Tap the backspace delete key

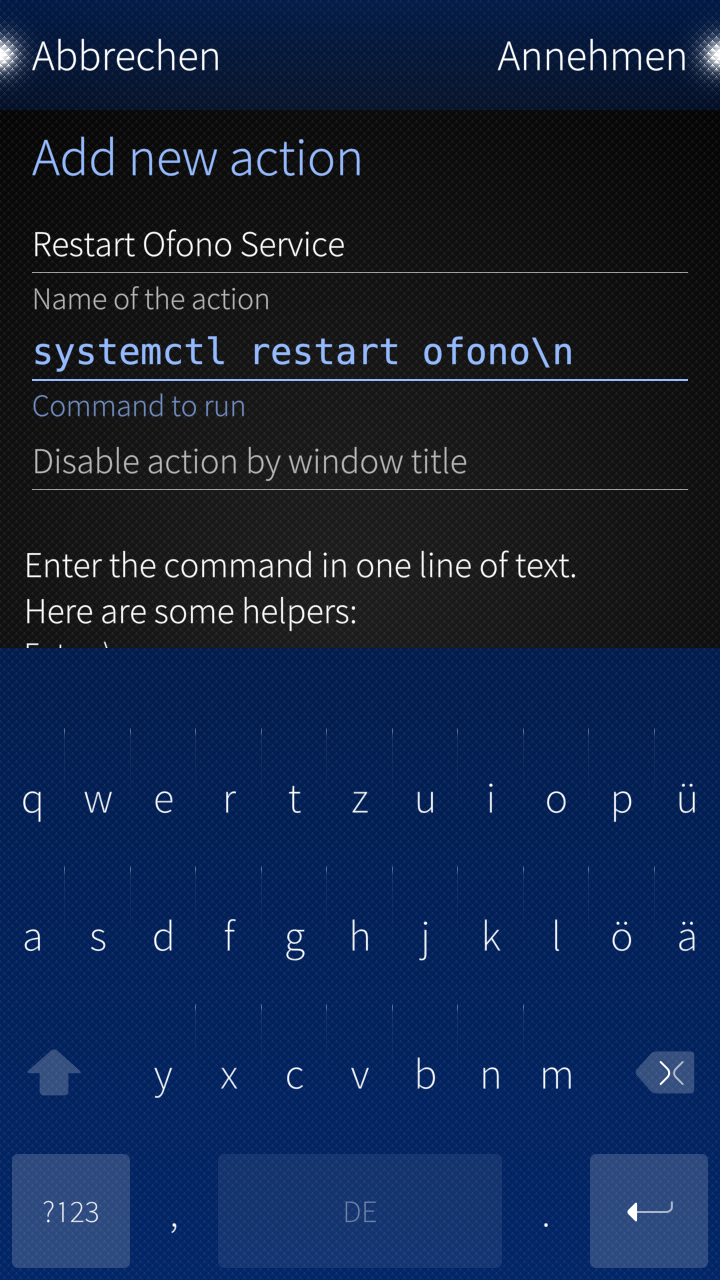click(x=666, y=1073)
